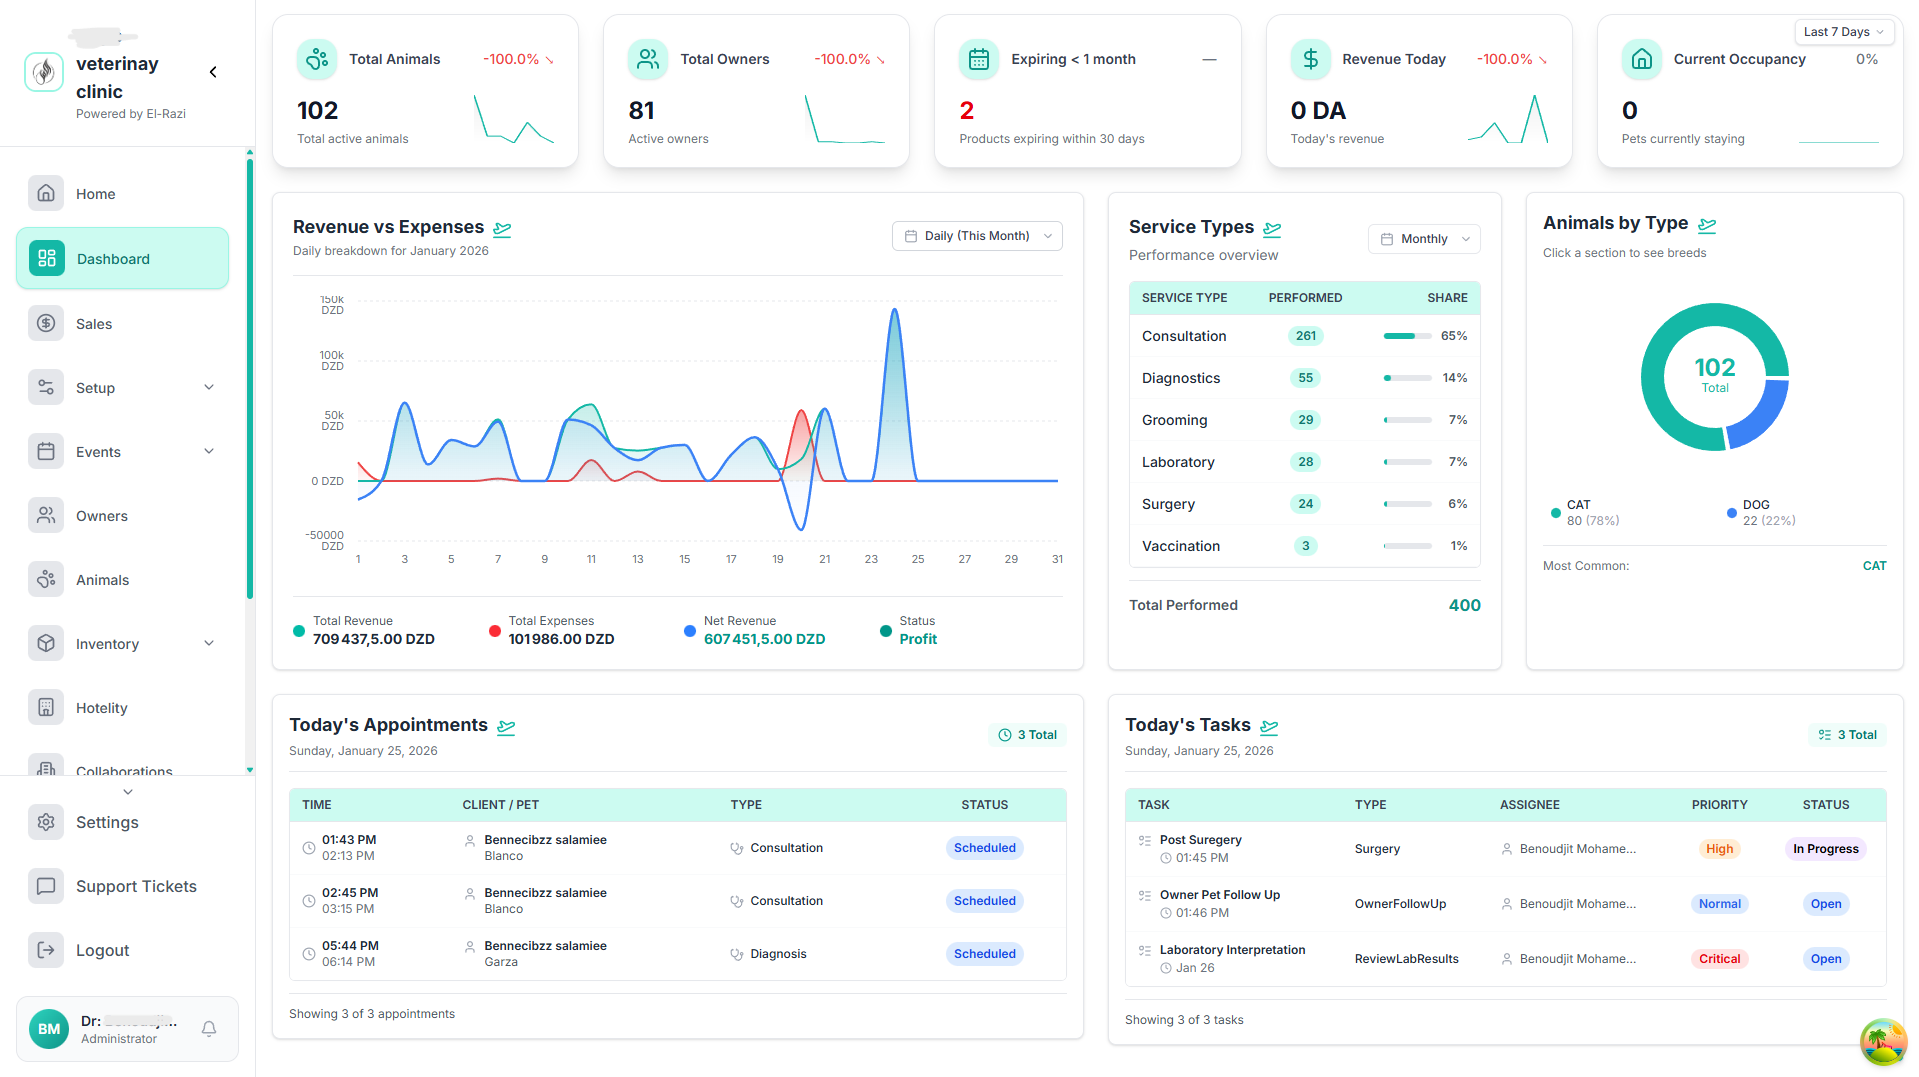This screenshot has width=1919, height=1077.
Task: Collapse the sidebar with the chevron arrow
Action: click(x=213, y=72)
